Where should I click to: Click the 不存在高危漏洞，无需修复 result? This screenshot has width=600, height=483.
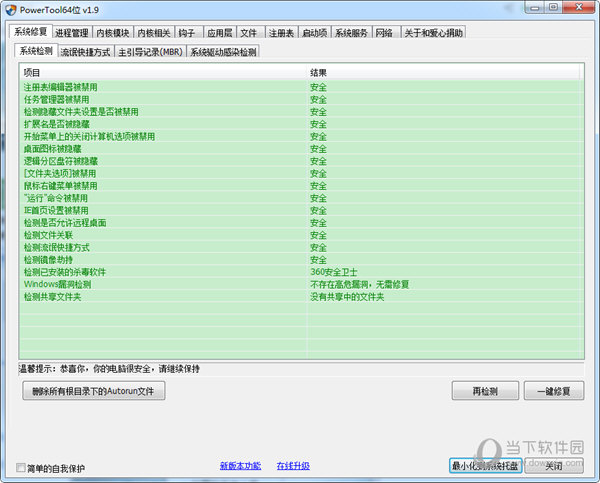pyautogui.click(x=360, y=284)
